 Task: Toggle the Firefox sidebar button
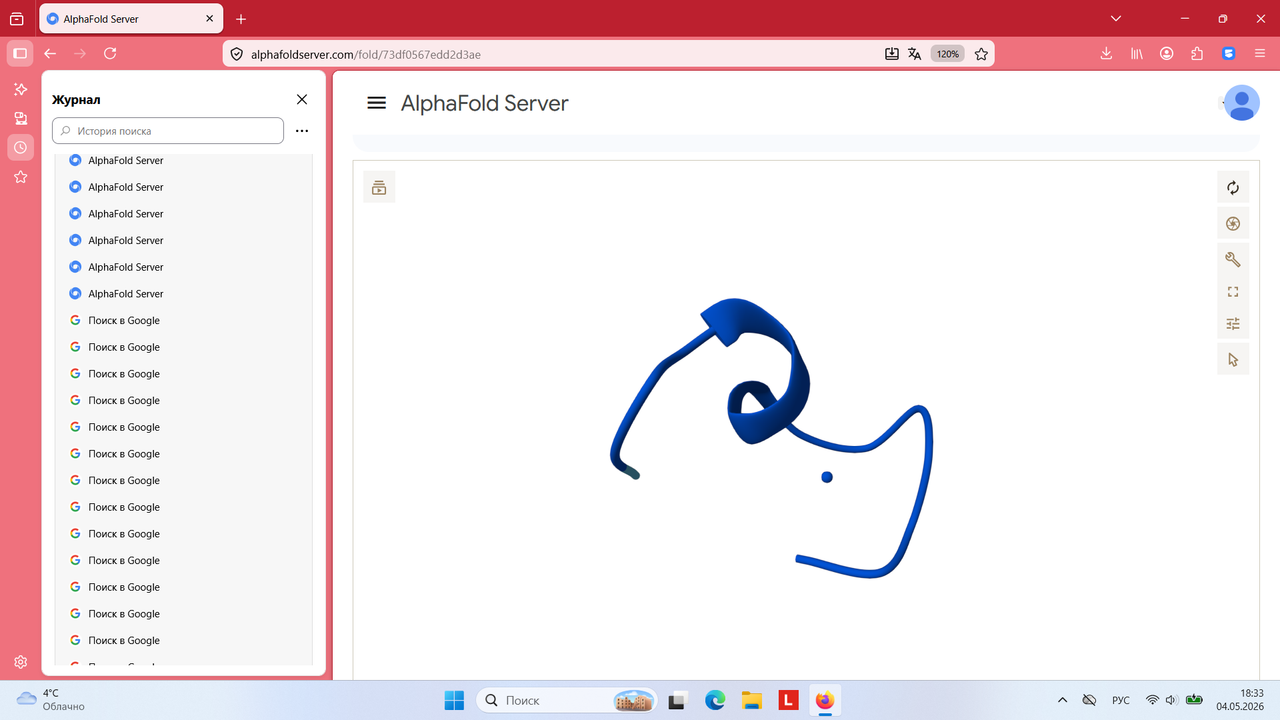20,54
